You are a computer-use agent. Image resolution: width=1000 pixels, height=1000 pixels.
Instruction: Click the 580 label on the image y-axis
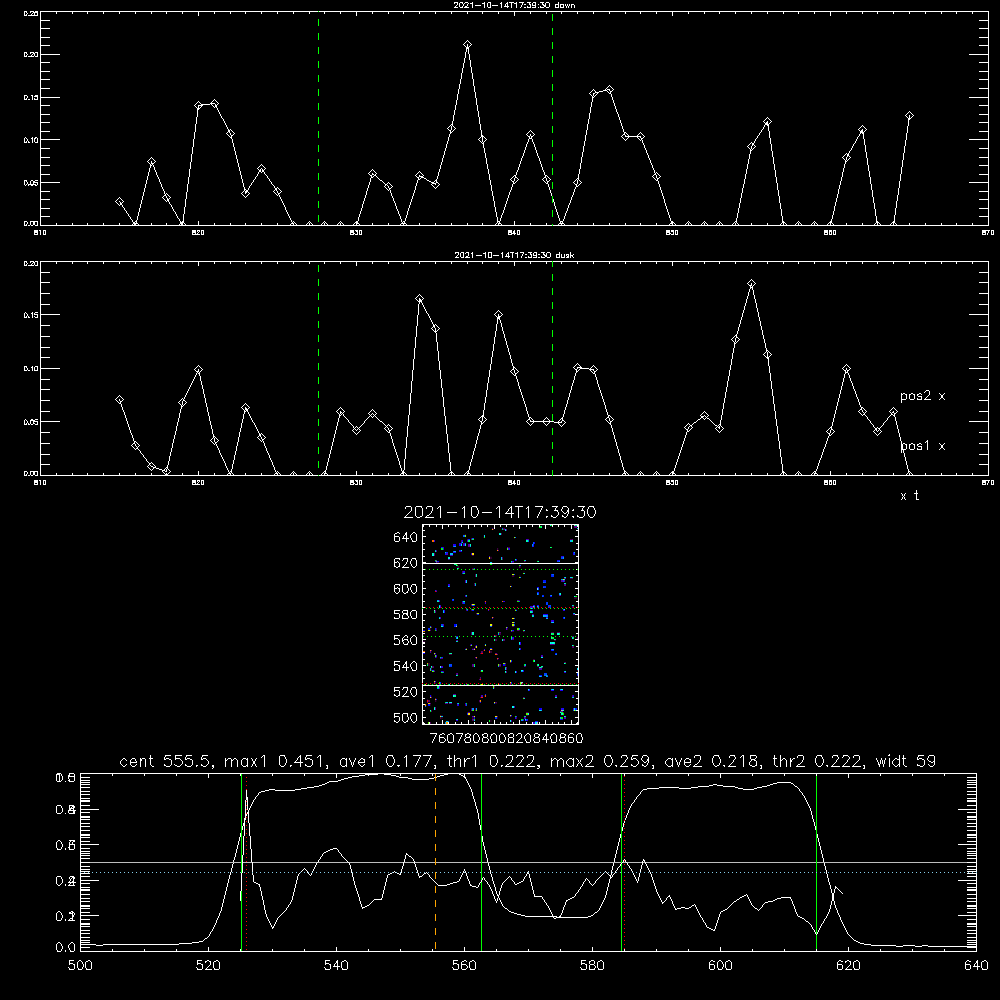coord(406,615)
